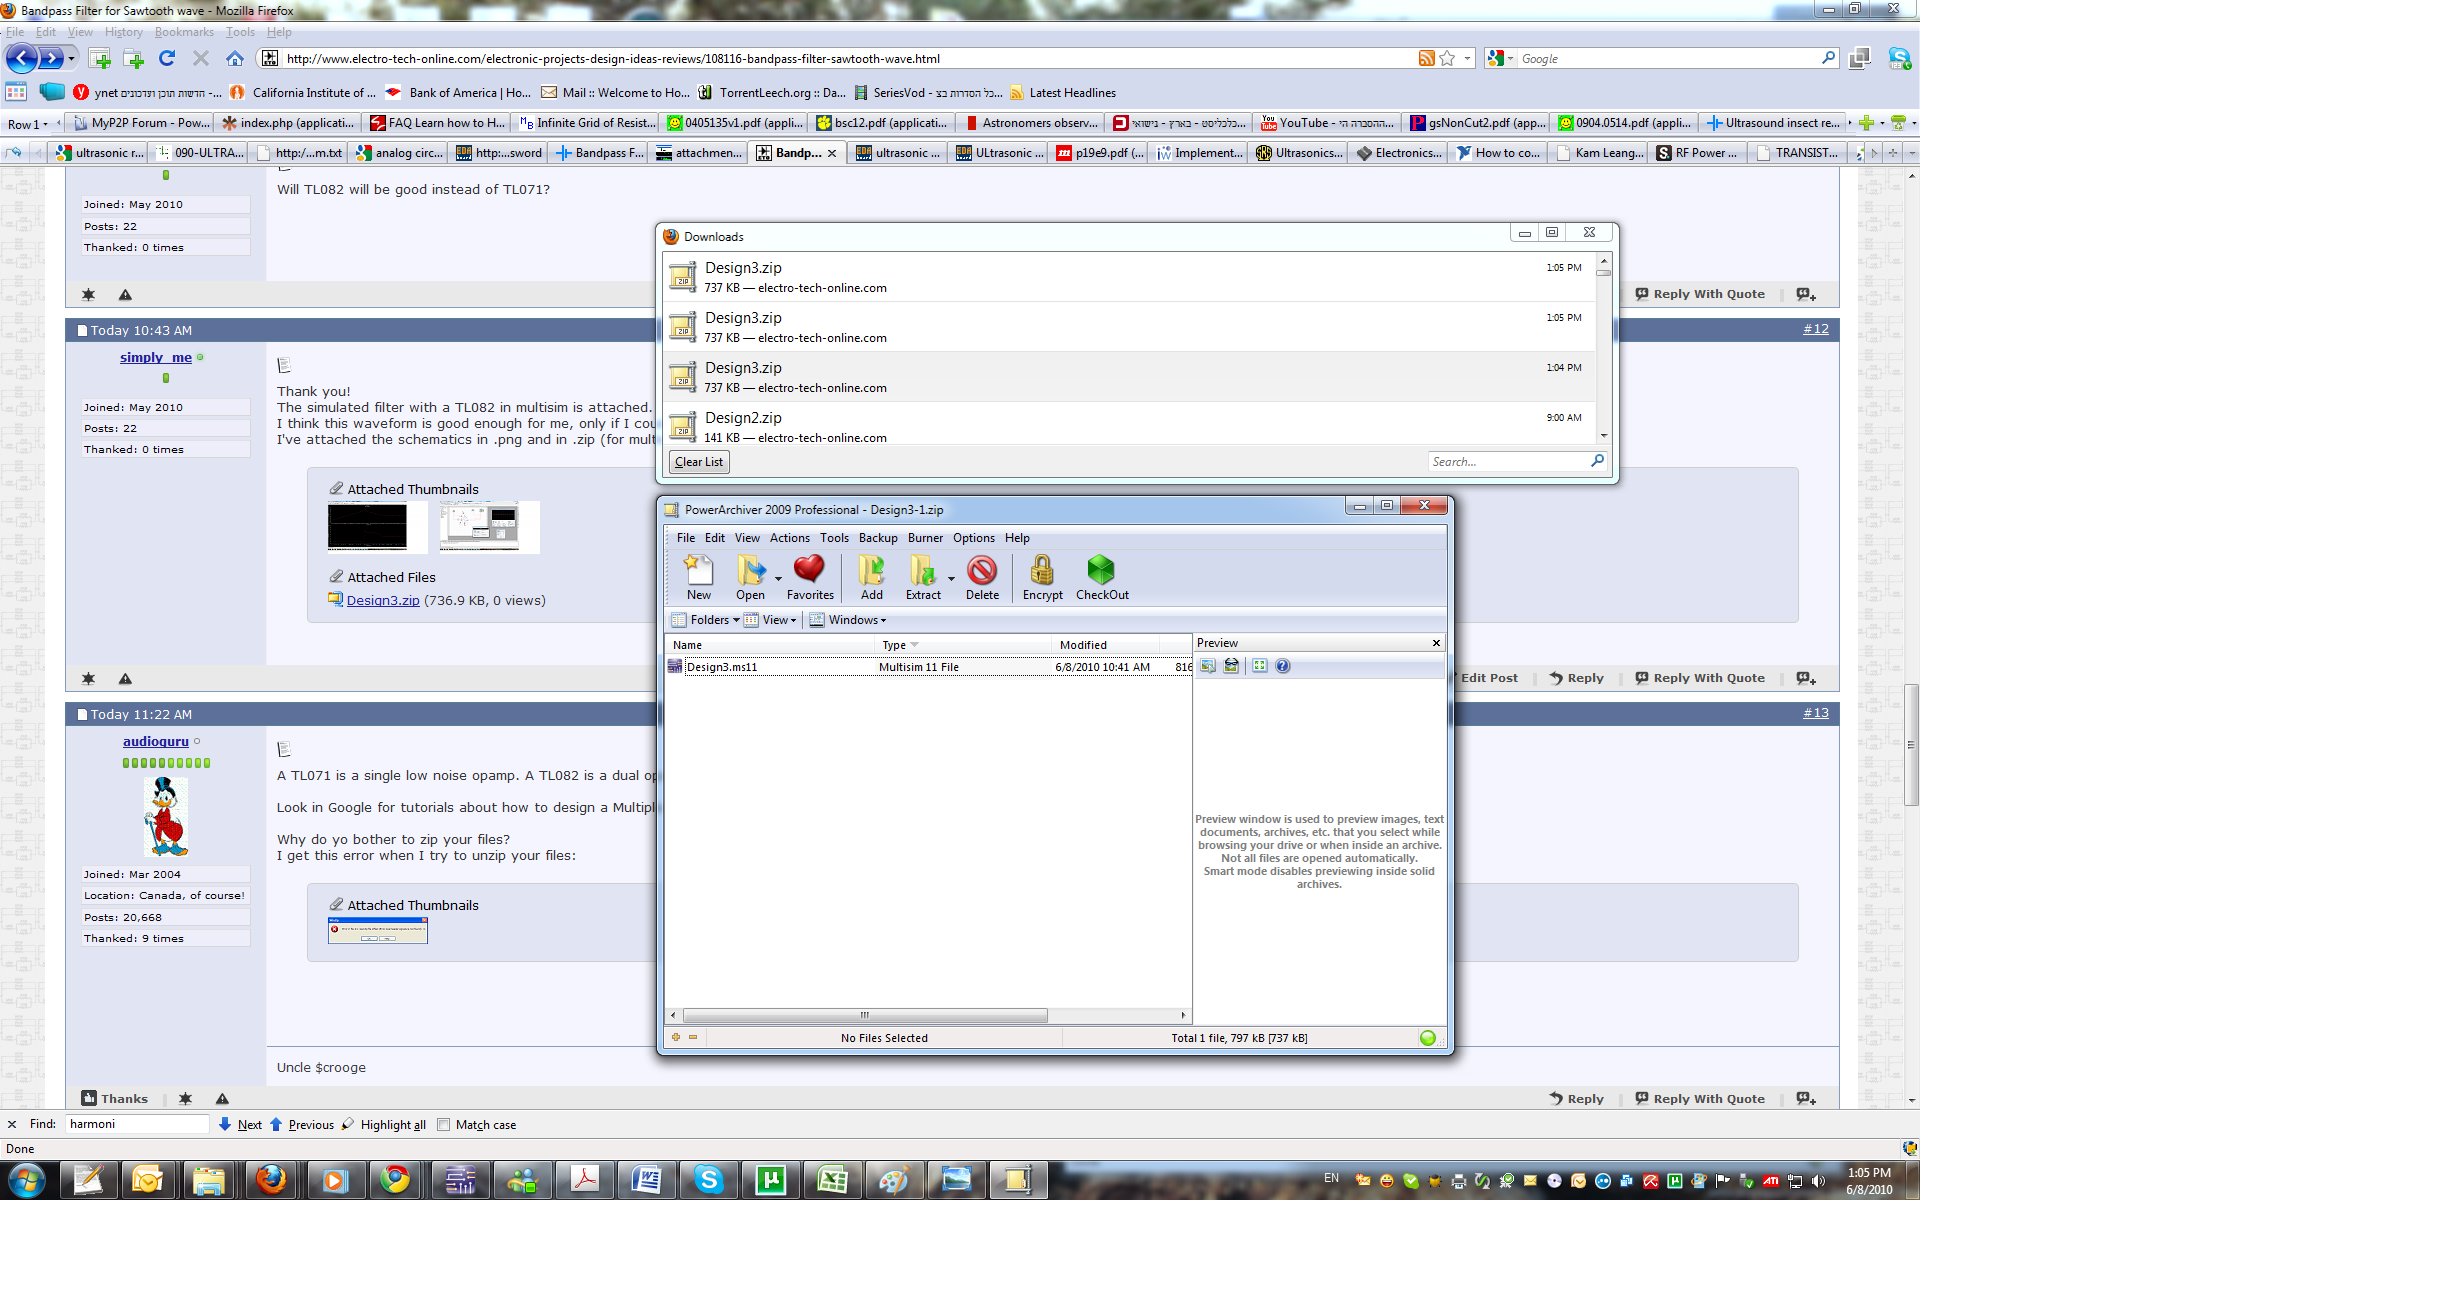
Task: Open Microsoft Word from the taskbar
Action: point(647,1180)
